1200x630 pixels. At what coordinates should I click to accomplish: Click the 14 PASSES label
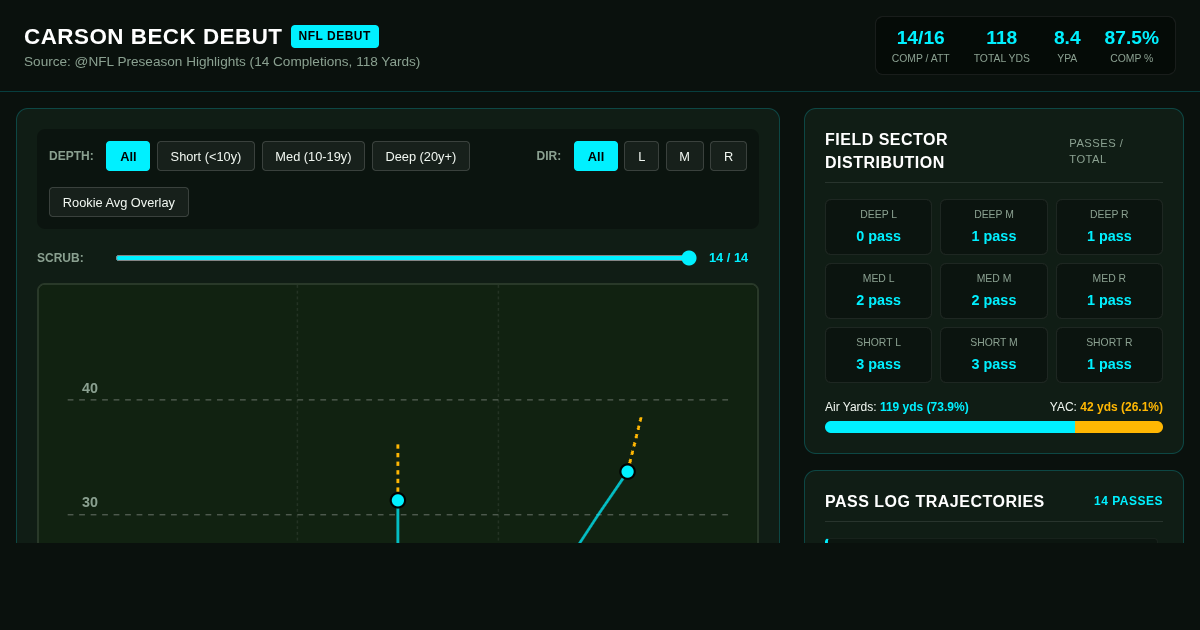pyautogui.click(x=1128, y=501)
